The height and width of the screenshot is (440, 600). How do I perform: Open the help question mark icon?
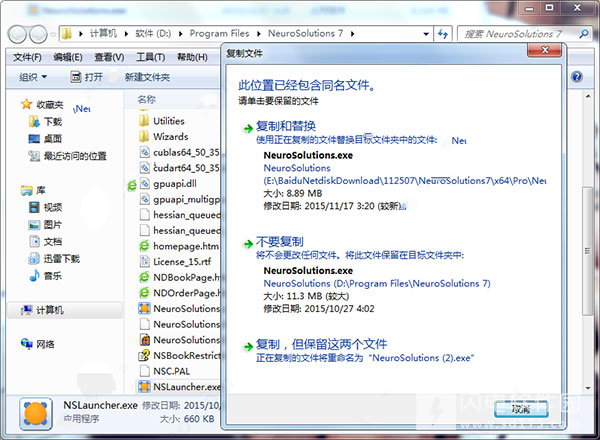click(x=577, y=77)
